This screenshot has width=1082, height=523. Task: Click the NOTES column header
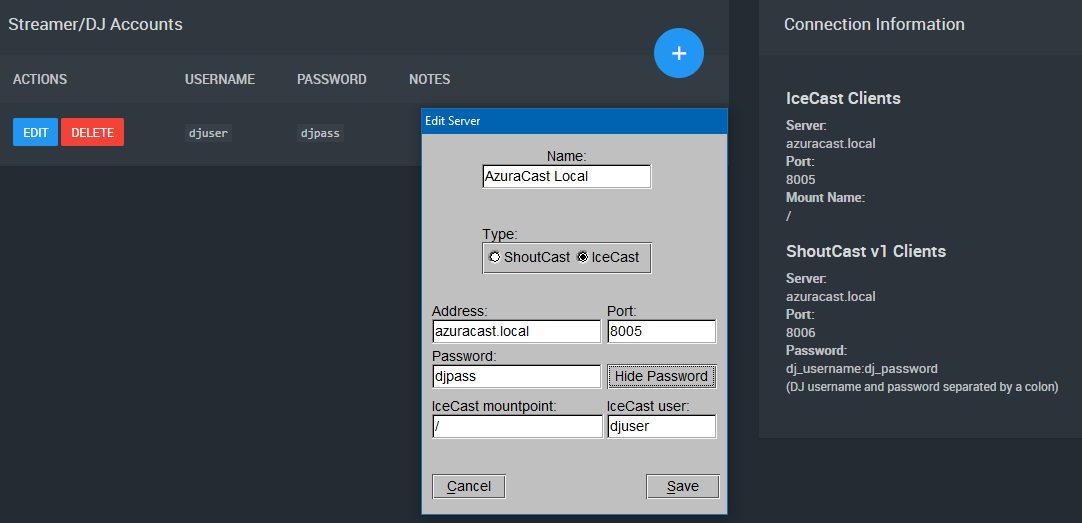click(x=429, y=79)
